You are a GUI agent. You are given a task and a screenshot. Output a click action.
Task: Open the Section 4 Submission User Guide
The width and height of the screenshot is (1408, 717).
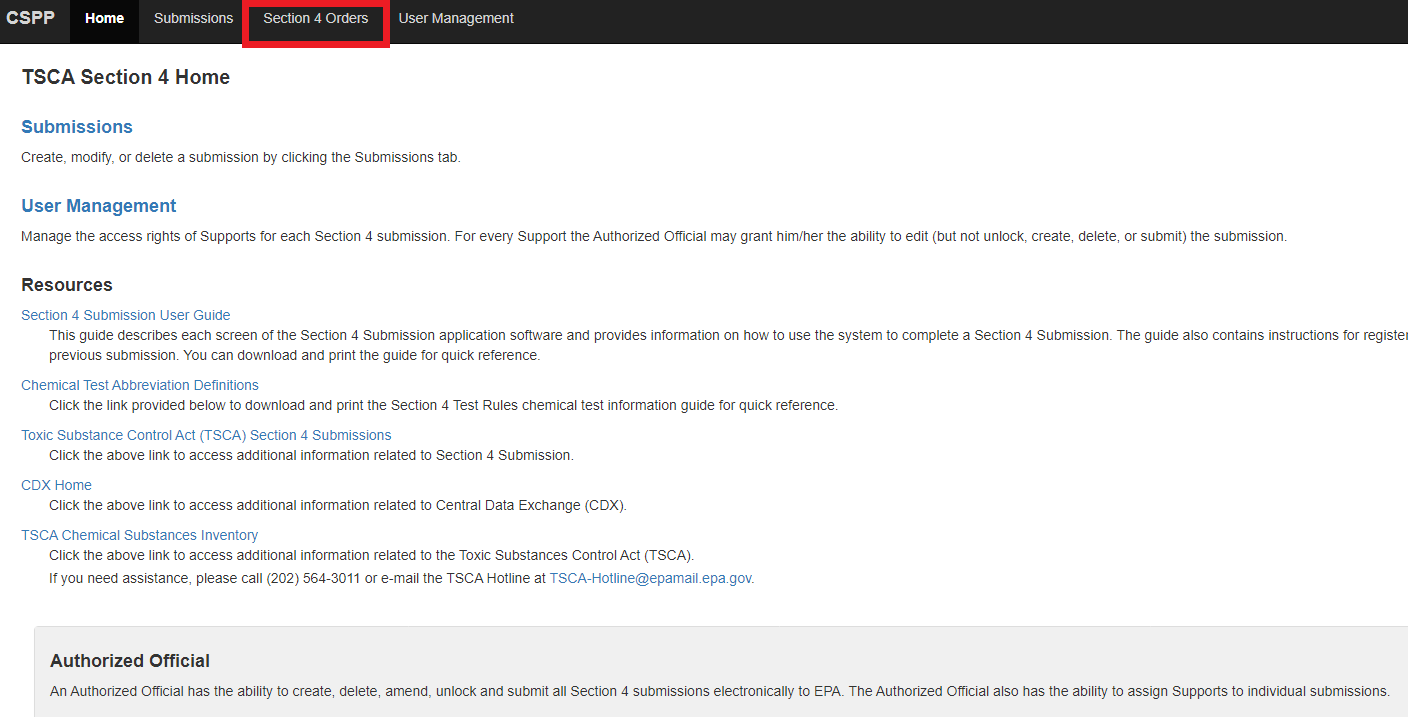coord(125,315)
